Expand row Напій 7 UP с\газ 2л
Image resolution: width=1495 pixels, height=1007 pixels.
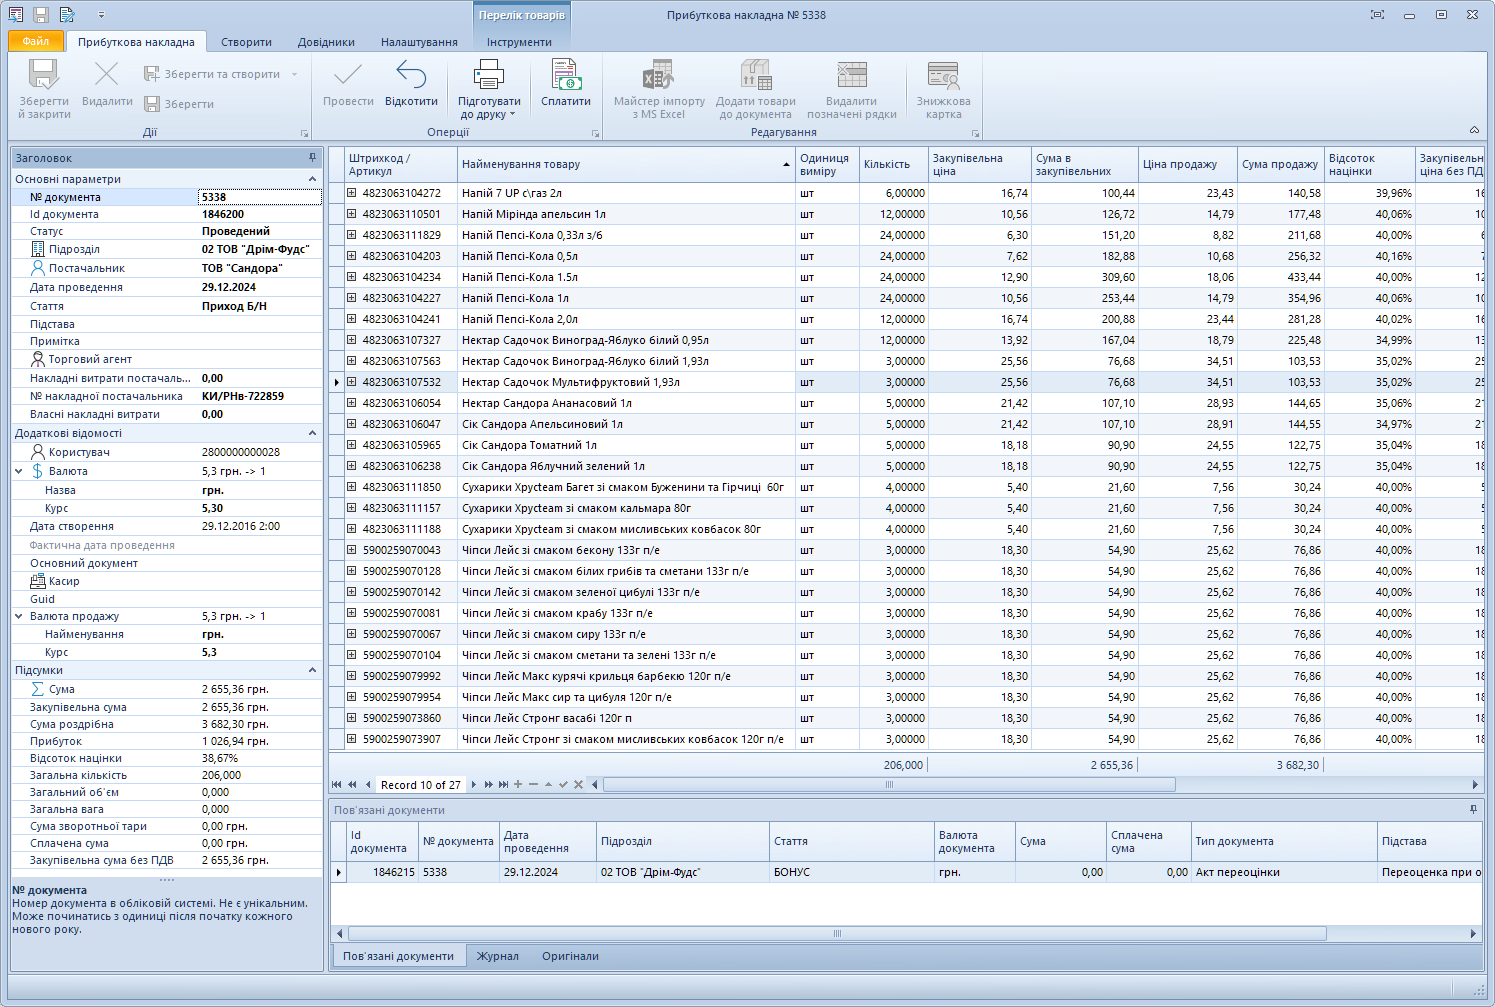pos(352,193)
